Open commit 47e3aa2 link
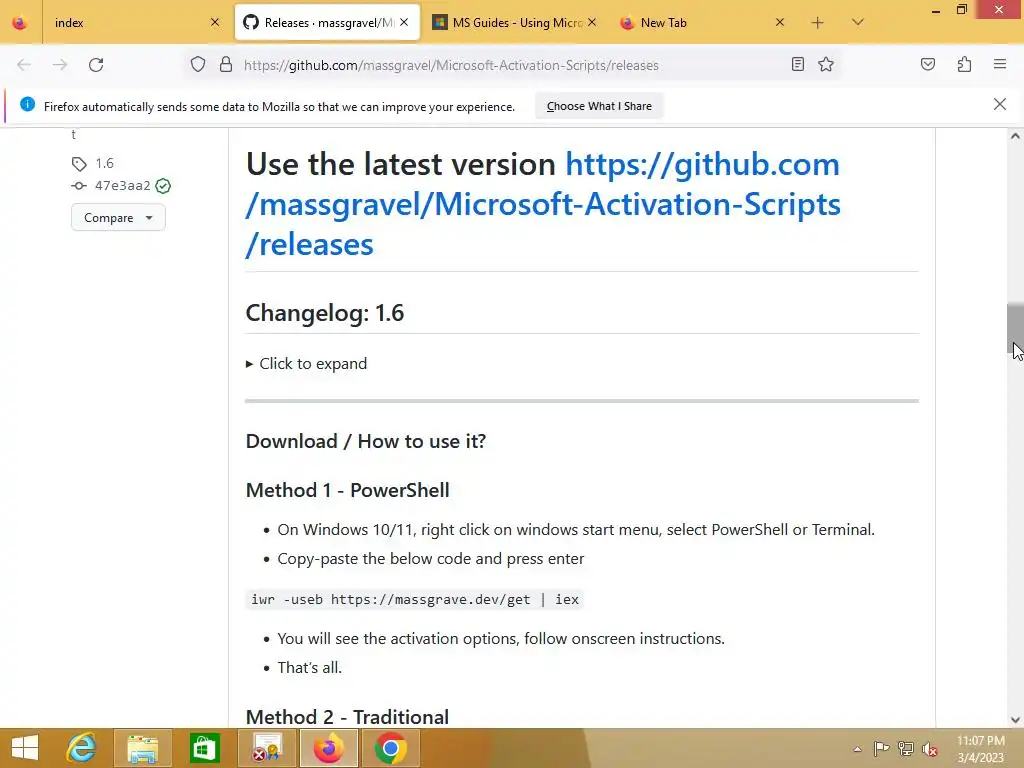Viewport: 1024px width, 768px height. pos(123,185)
